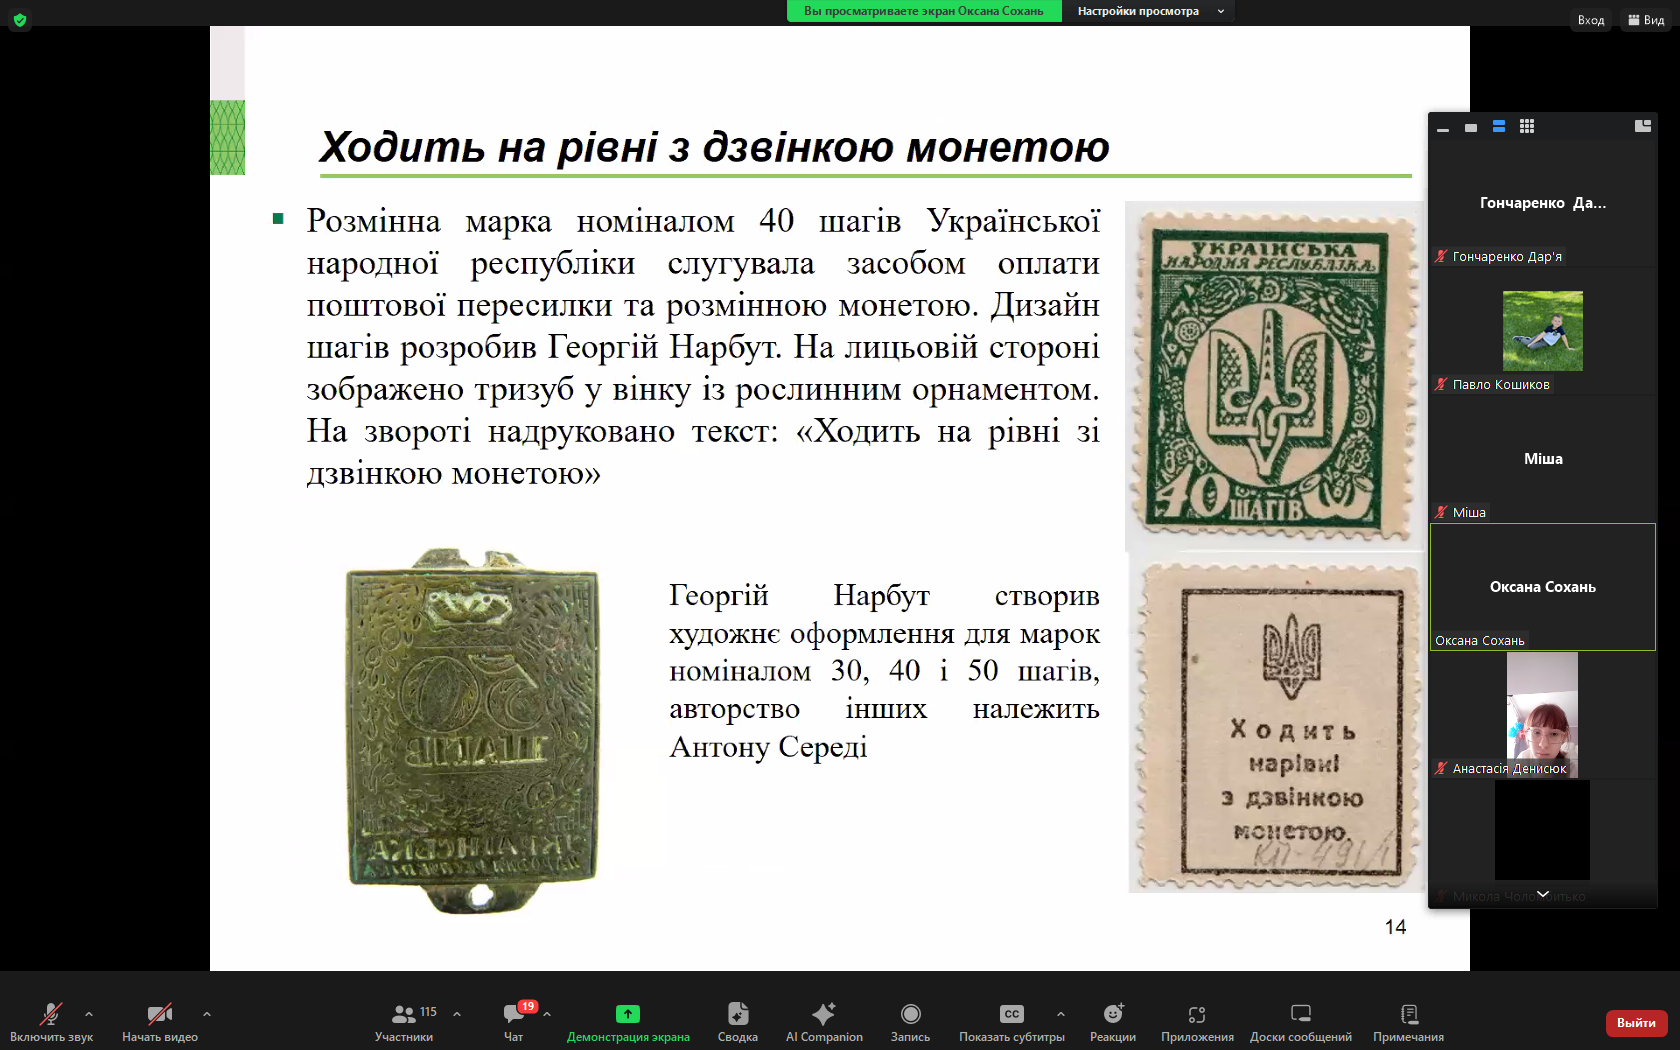The width and height of the screenshot is (1680, 1050).
Task: Expand audio options arrow beside microphone
Action: 89,1014
